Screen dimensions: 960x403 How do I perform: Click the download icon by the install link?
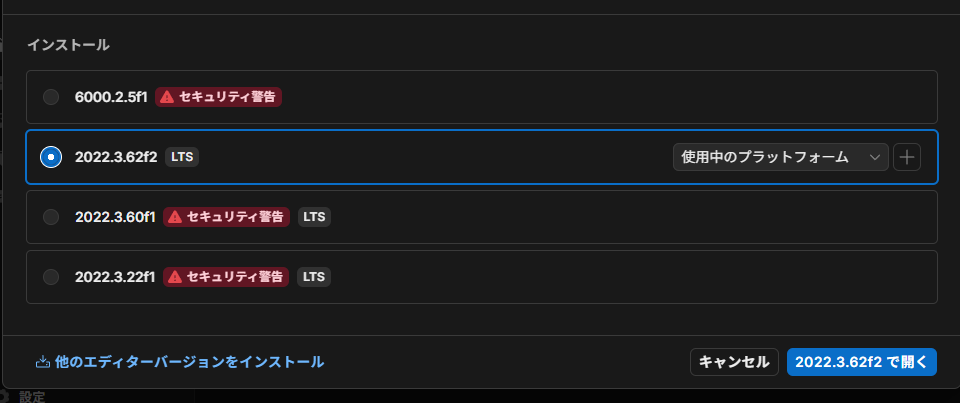pyautogui.click(x=43, y=362)
